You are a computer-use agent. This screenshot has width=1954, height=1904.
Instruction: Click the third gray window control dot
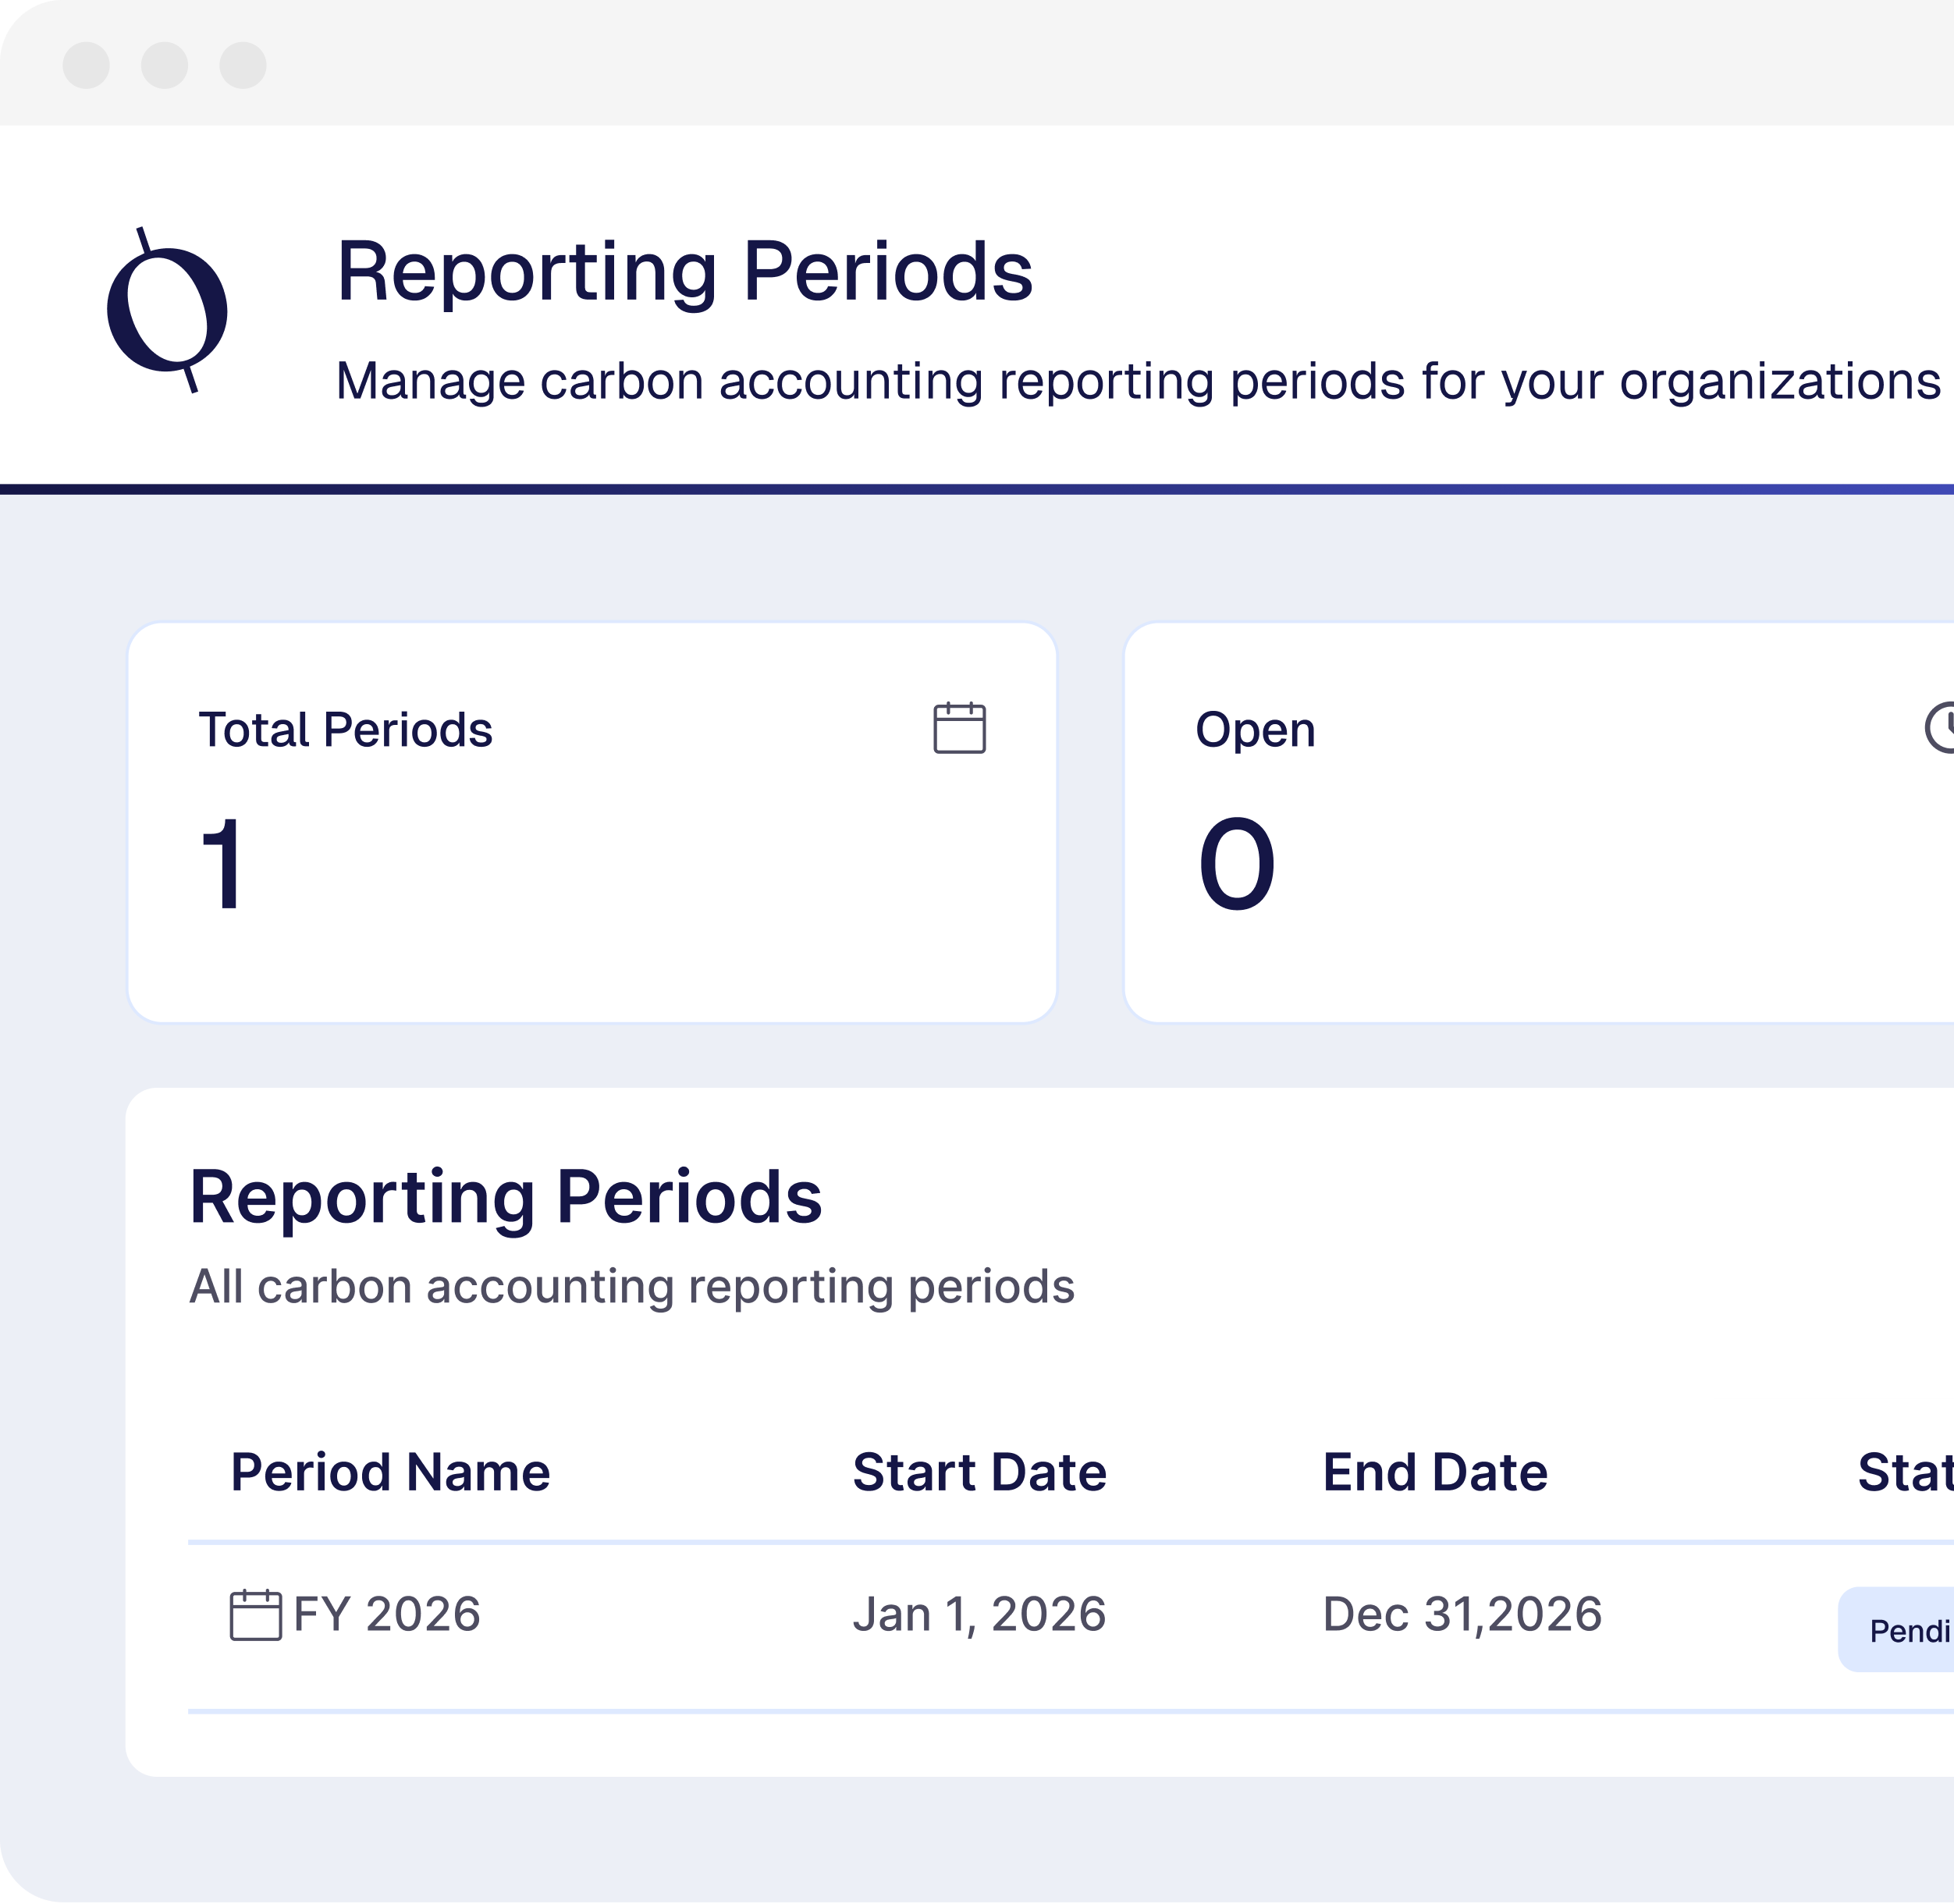(x=243, y=65)
